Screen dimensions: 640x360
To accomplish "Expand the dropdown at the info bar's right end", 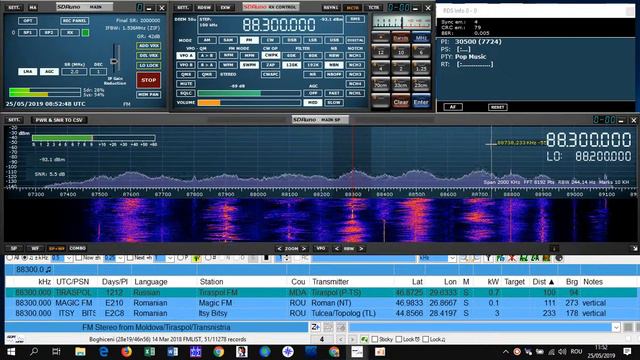I will click(616, 327).
